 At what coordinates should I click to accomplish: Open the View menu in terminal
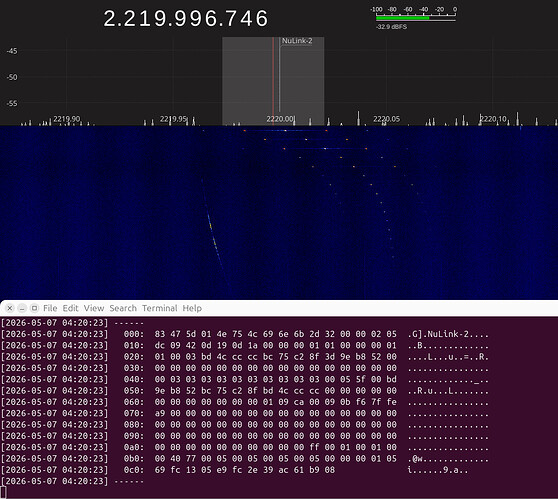click(x=94, y=308)
